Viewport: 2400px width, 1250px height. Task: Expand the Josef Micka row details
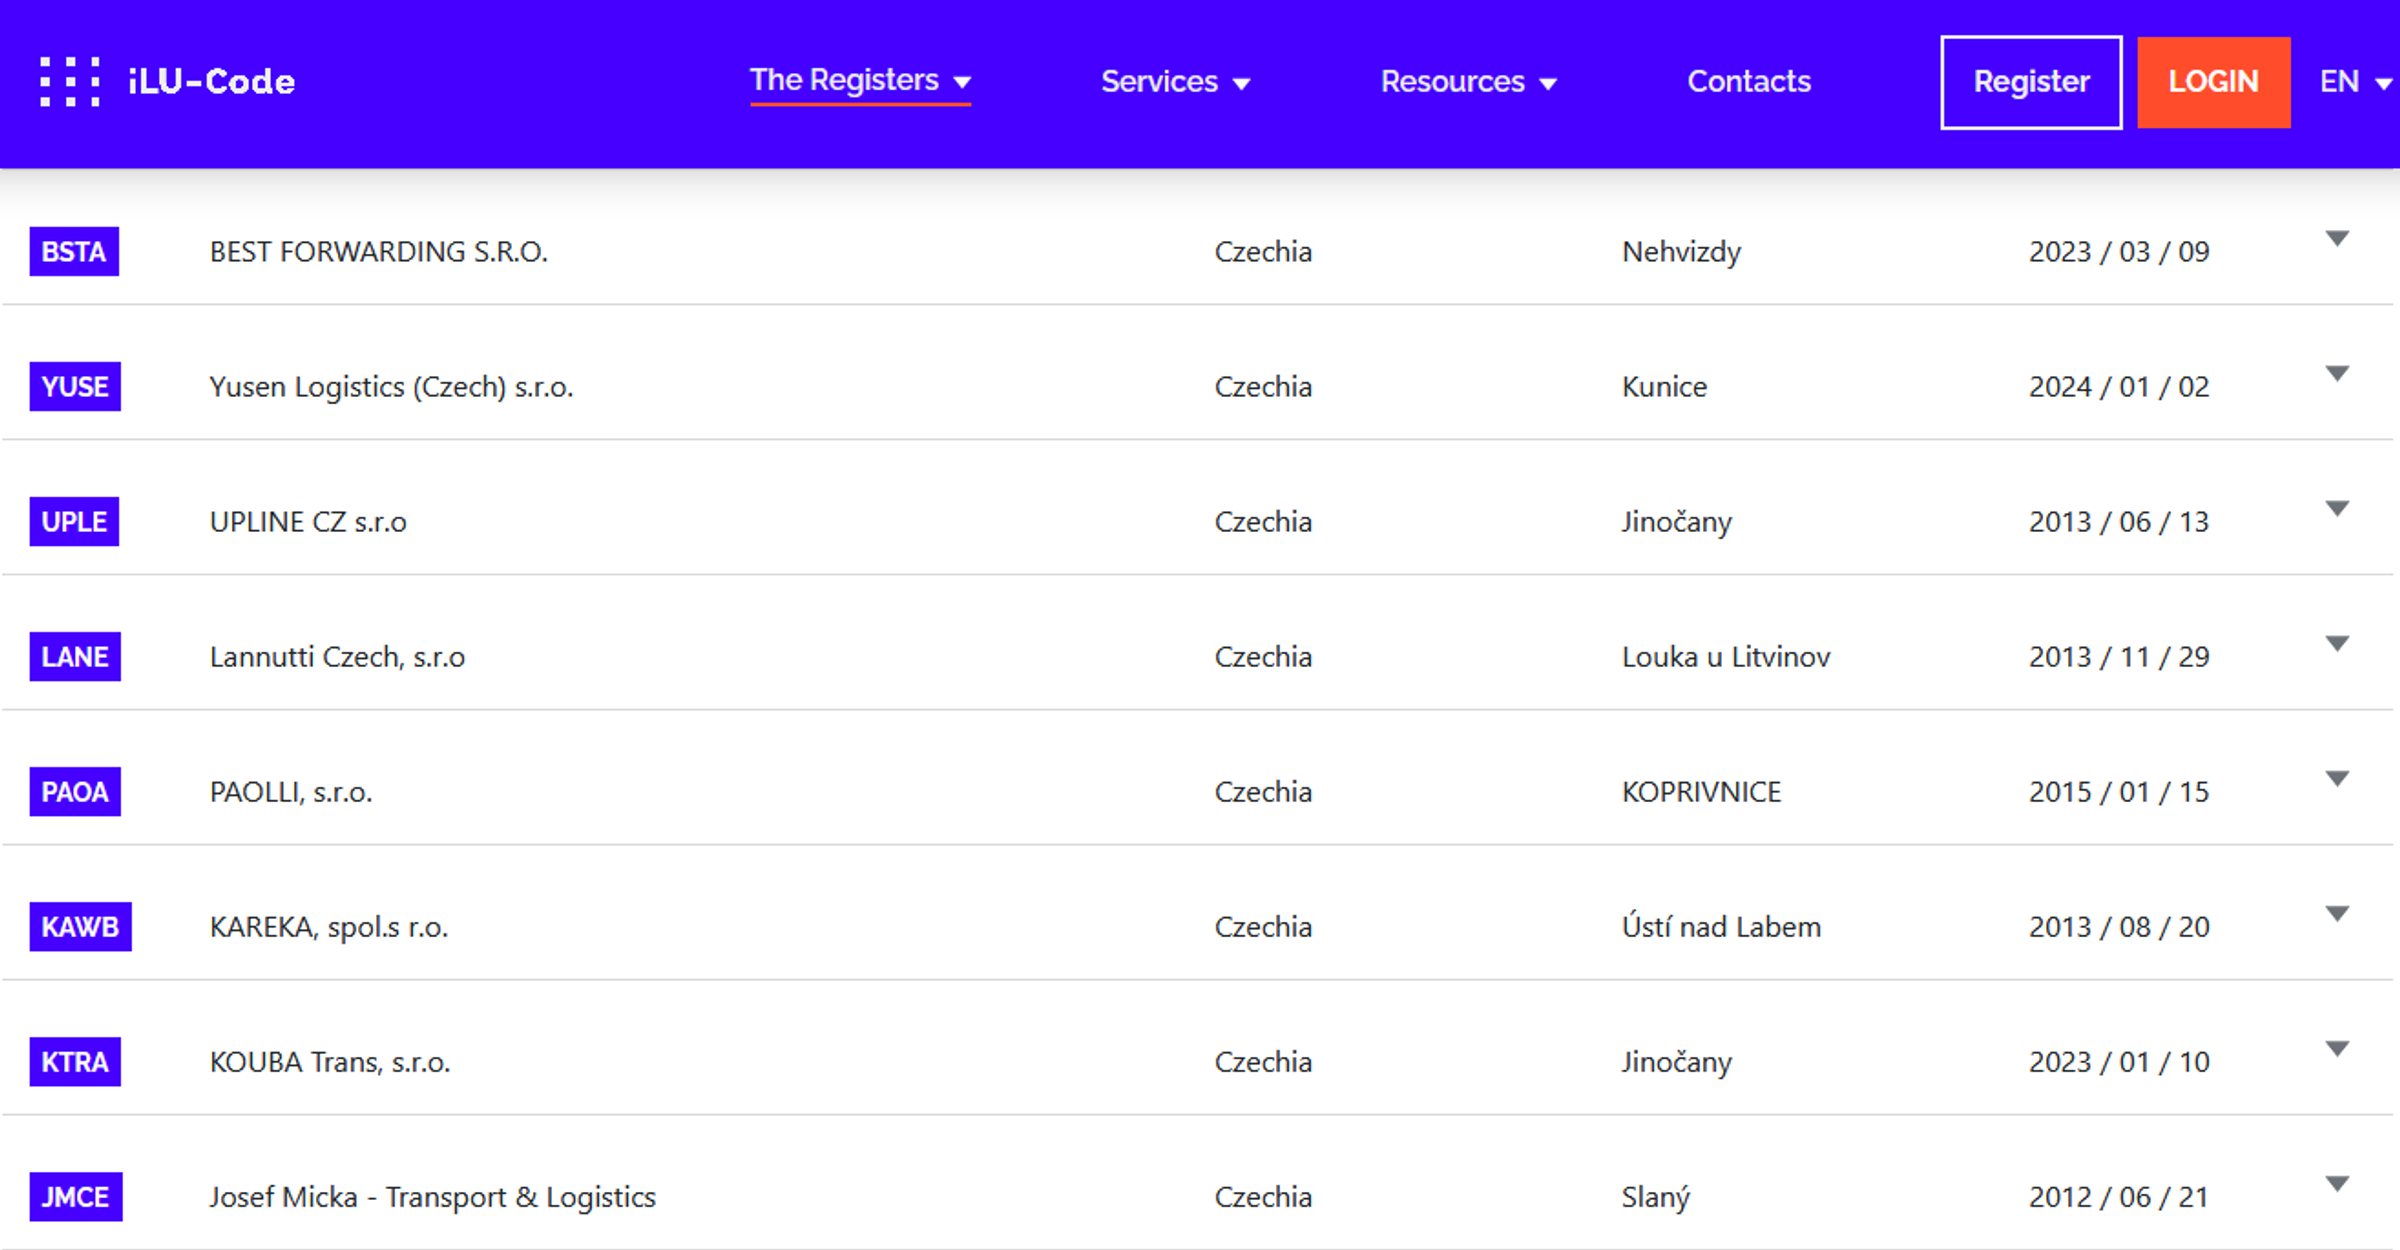click(2337, 1184)
